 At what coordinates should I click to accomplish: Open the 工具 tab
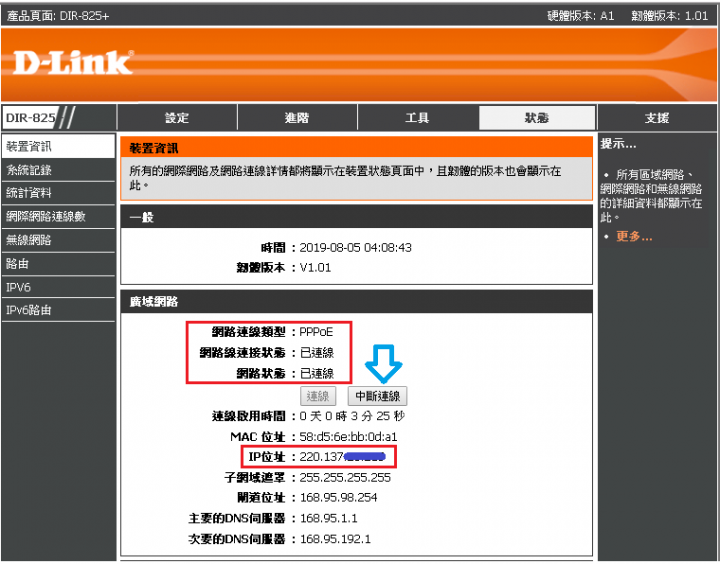click(x=417, y=118)
